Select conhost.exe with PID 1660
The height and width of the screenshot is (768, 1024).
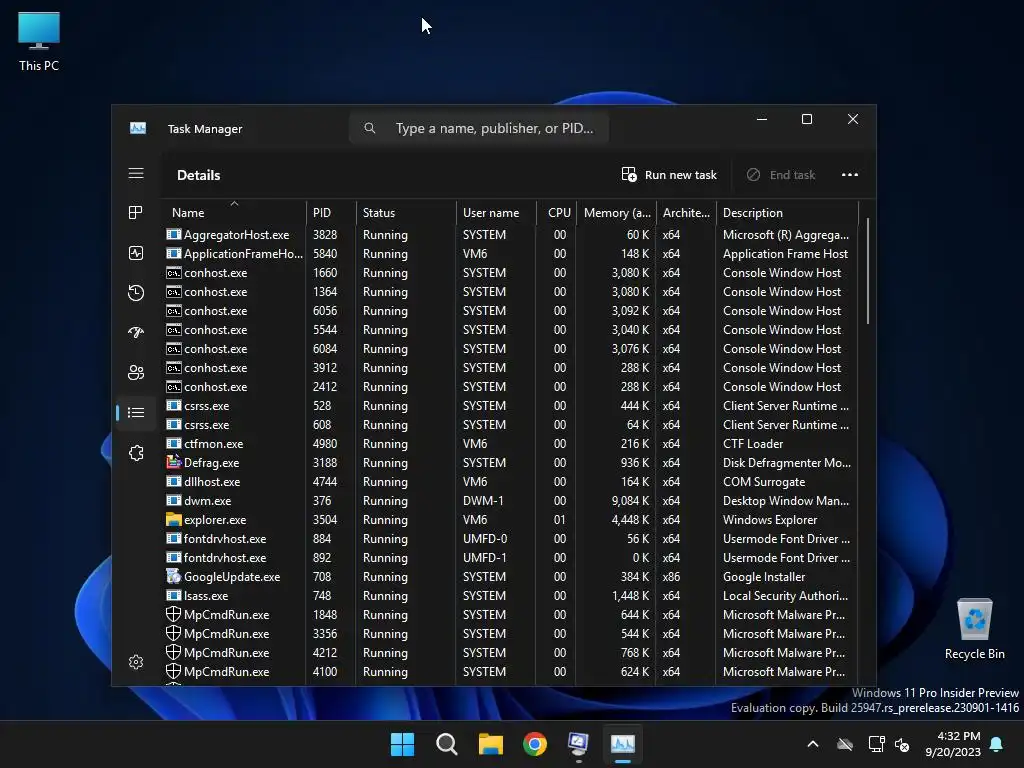tap(511, 272)
